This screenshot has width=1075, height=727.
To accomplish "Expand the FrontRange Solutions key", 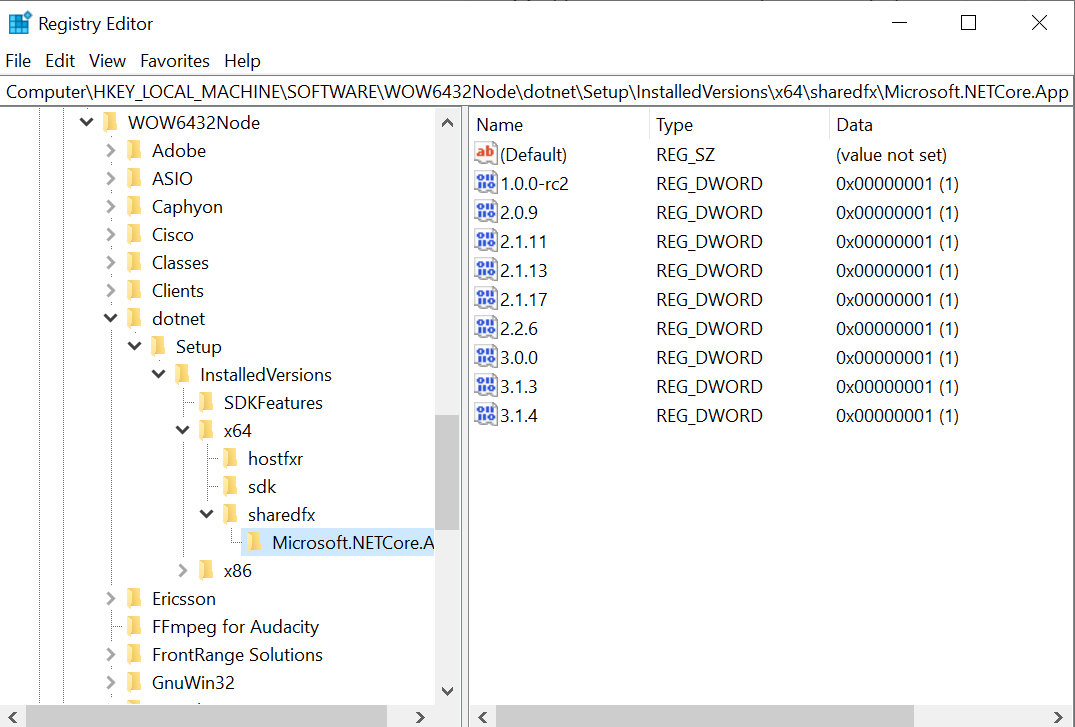I will point(110,654).
